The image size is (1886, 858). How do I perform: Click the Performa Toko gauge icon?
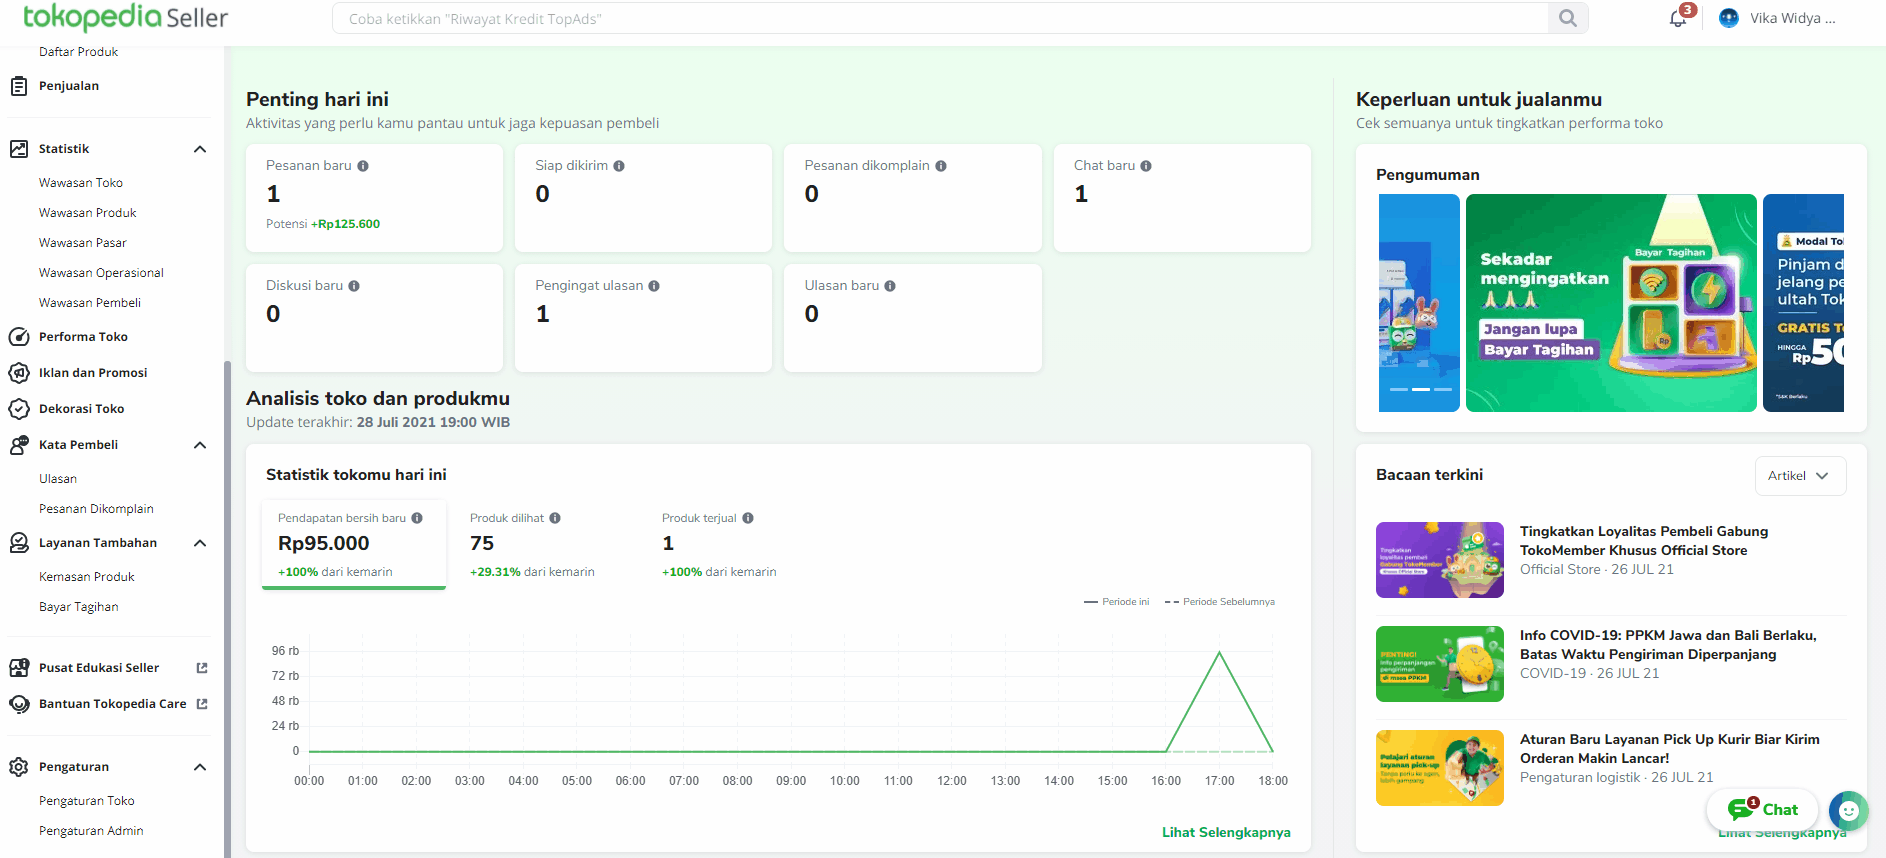point(19,337)
